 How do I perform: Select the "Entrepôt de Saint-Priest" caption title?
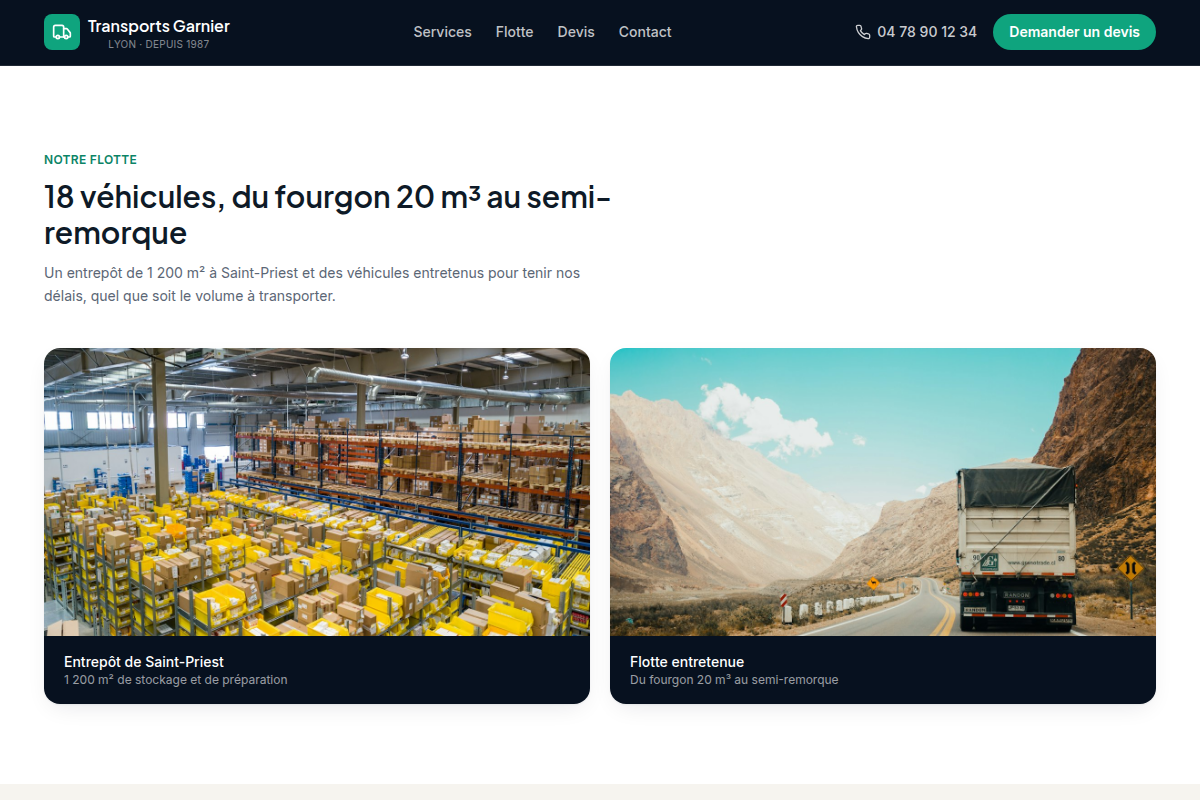point(144,662)
